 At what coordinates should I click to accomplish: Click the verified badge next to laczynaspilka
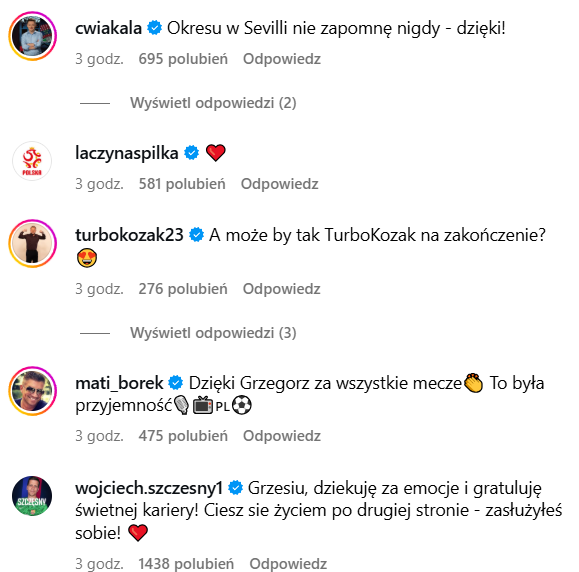point(191,153)
